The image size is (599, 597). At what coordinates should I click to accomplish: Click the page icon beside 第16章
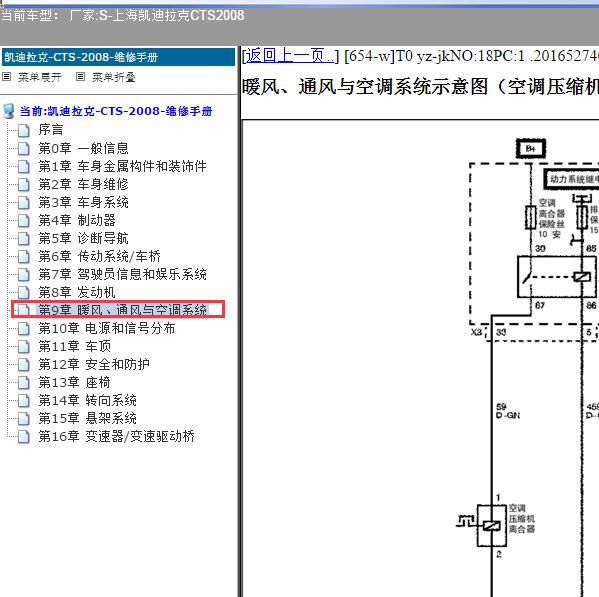(x=24, y=437)
